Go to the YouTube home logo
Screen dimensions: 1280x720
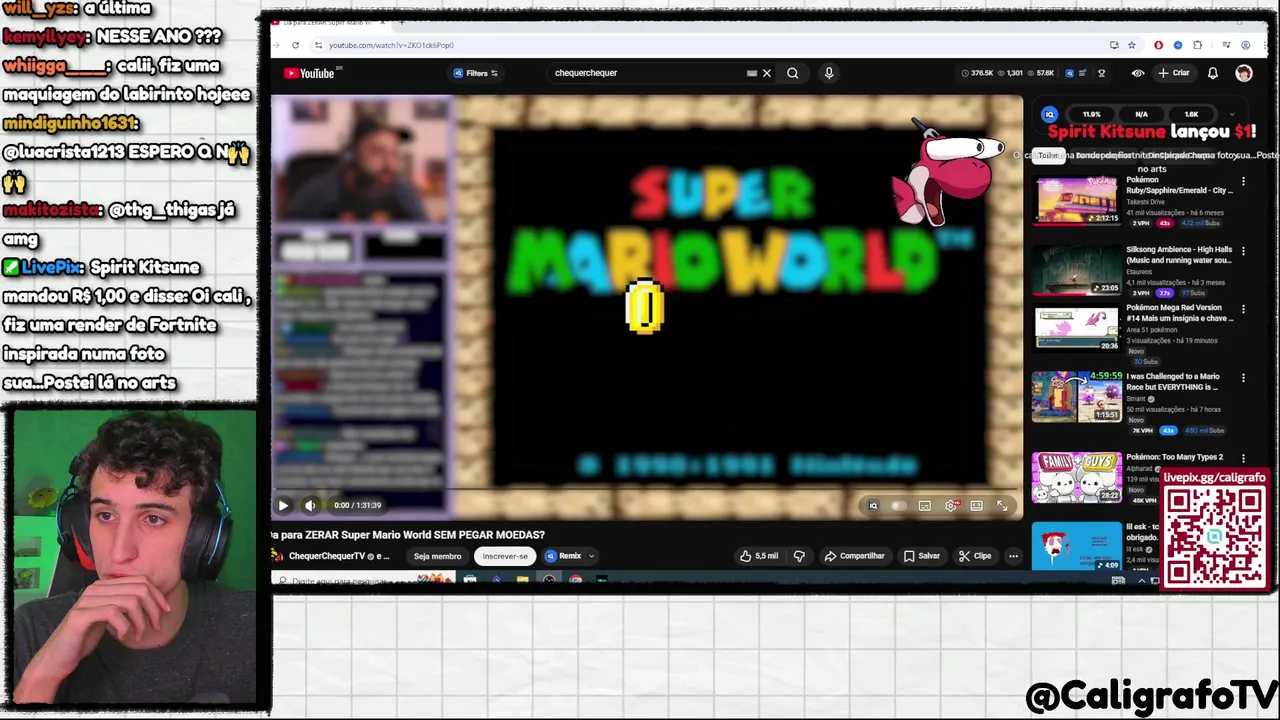309,73
